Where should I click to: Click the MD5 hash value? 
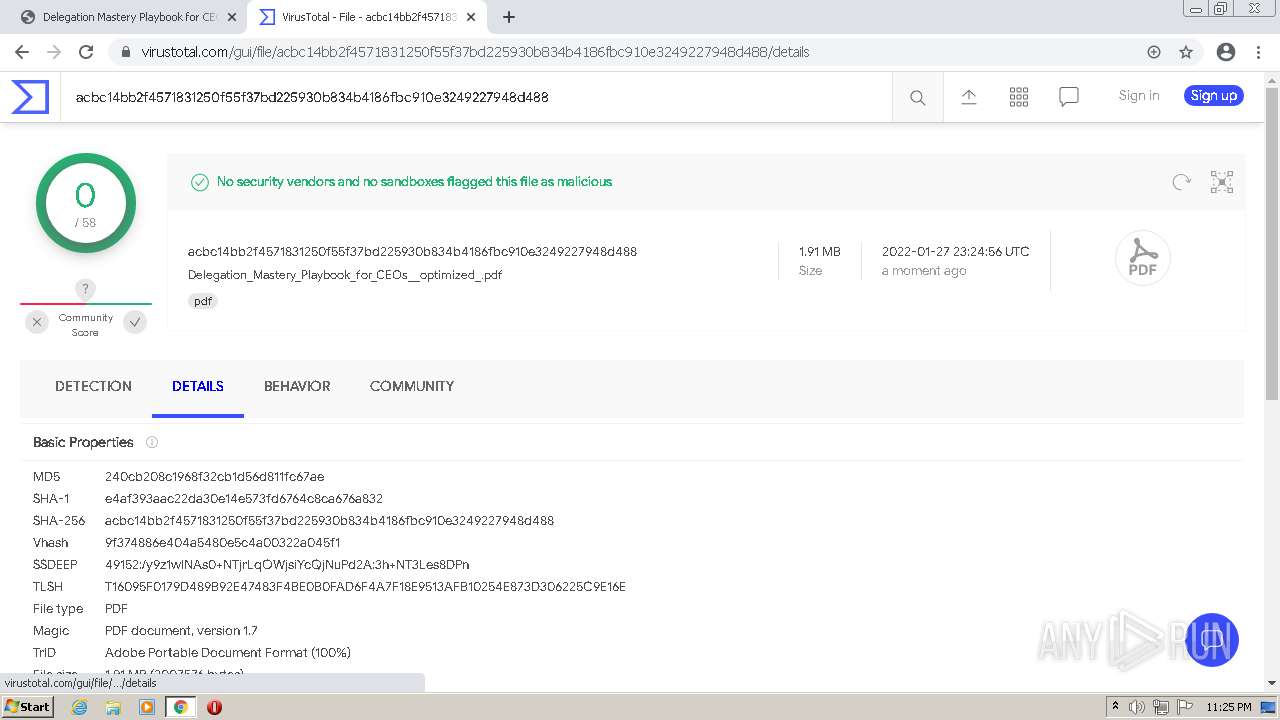215,477
